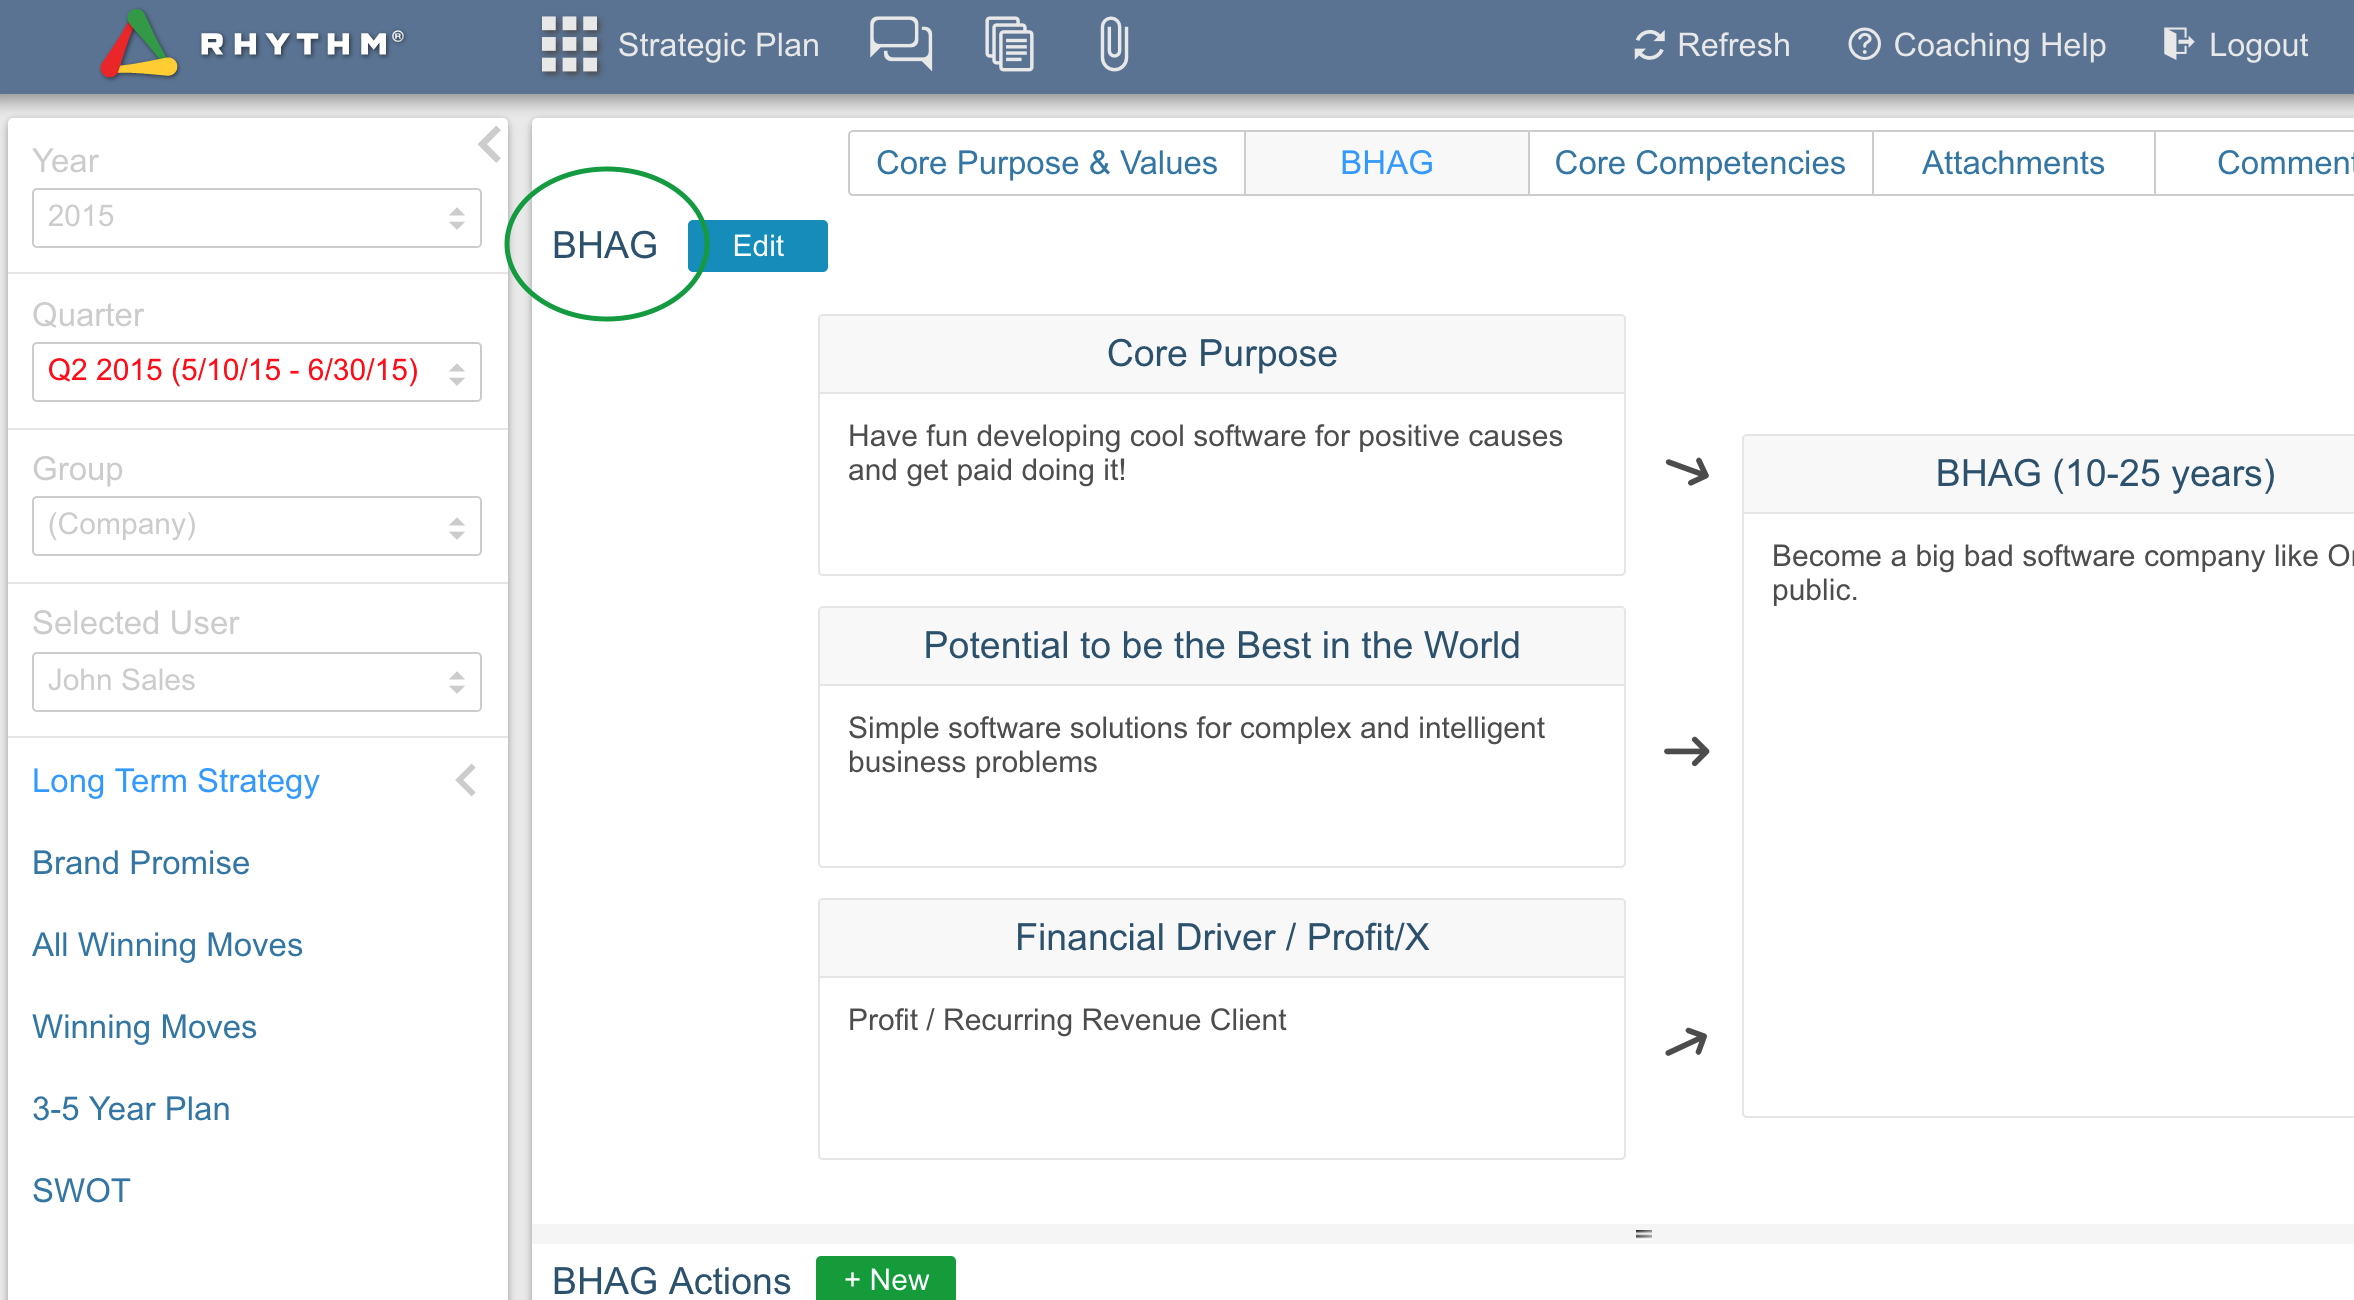The image size is (2354, 1300).
Task: Open SWOT in sidebar
Action: pyautogui.click(x=81, y=1191)
